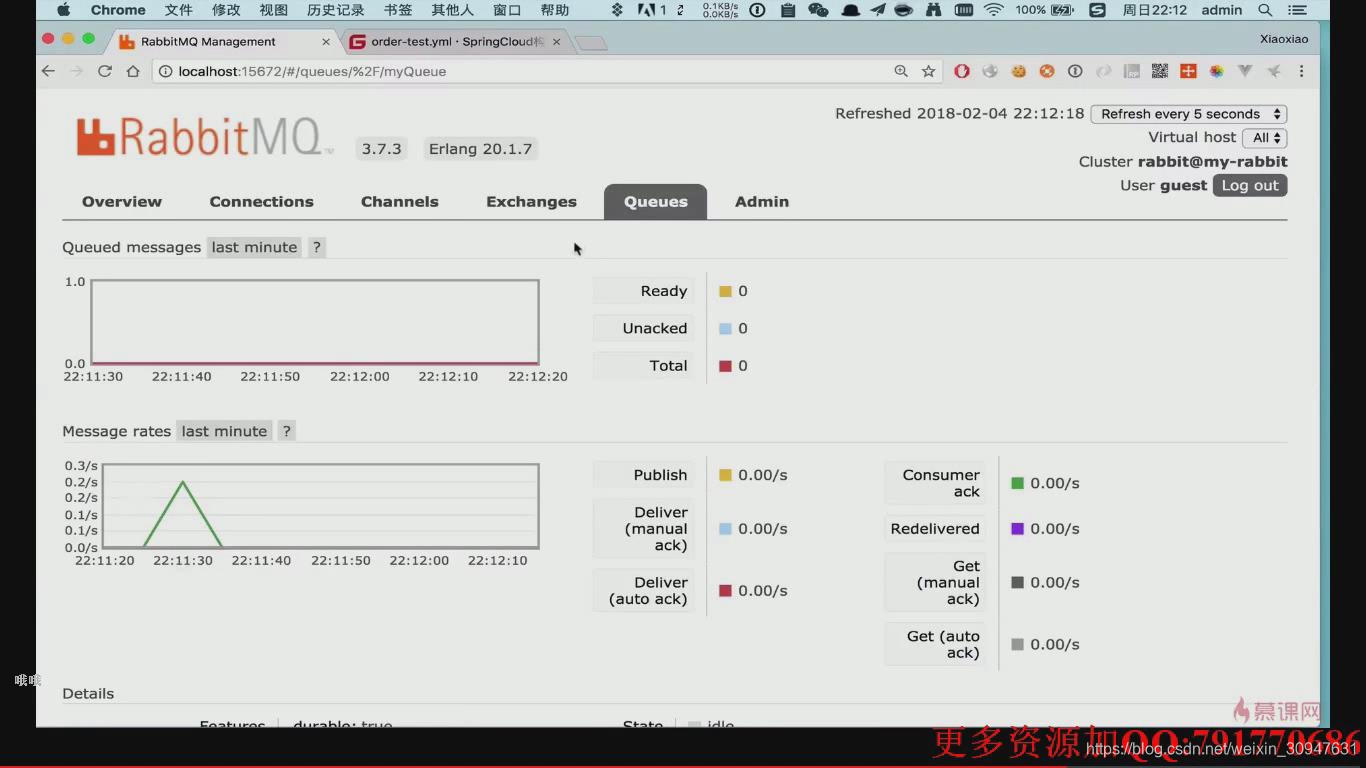Open the 文件 menu

tap(178, 10)
